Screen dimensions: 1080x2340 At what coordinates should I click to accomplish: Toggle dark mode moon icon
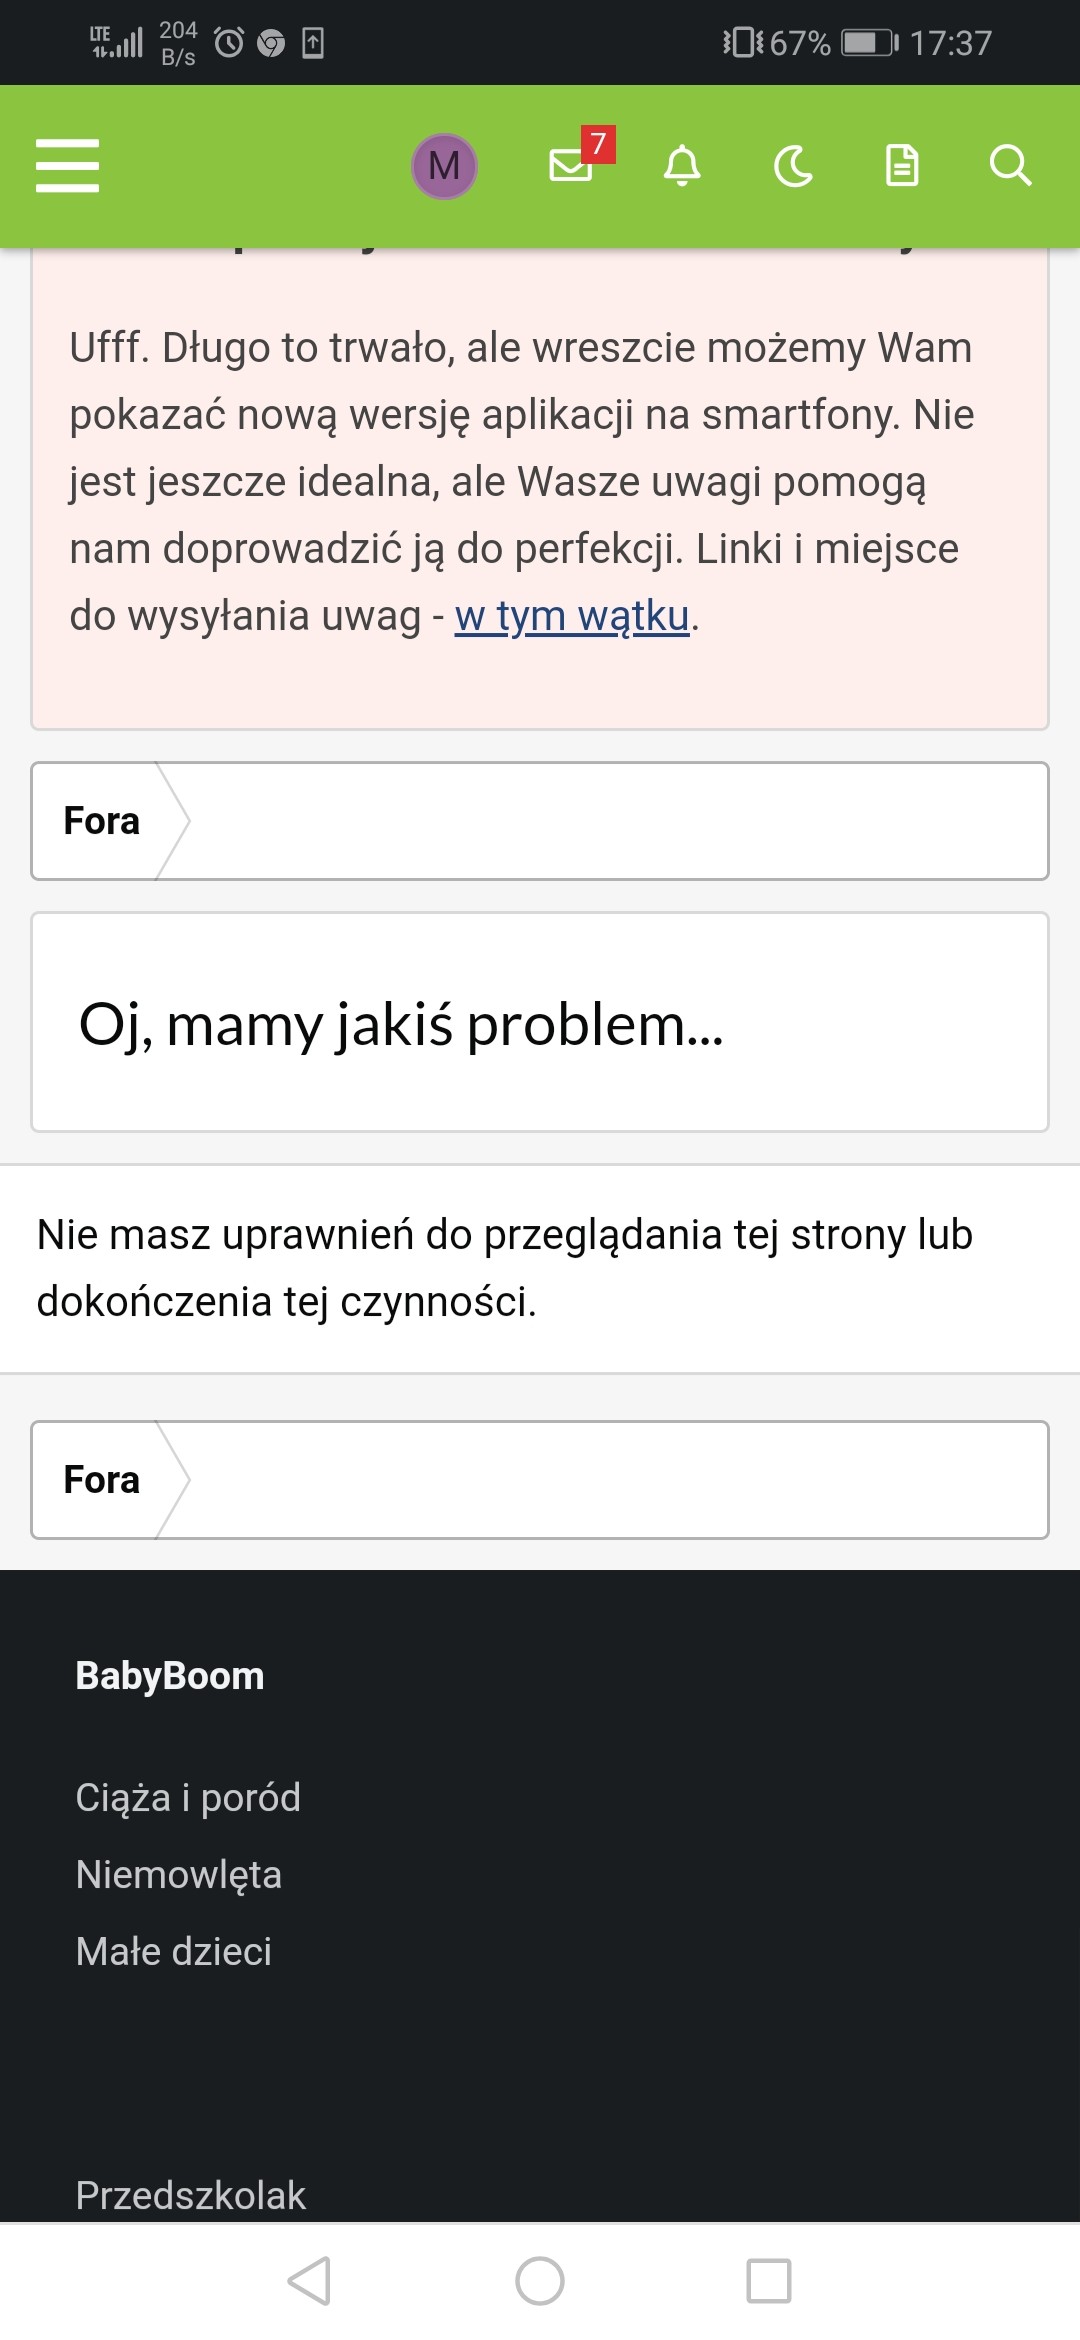[793, 165]
